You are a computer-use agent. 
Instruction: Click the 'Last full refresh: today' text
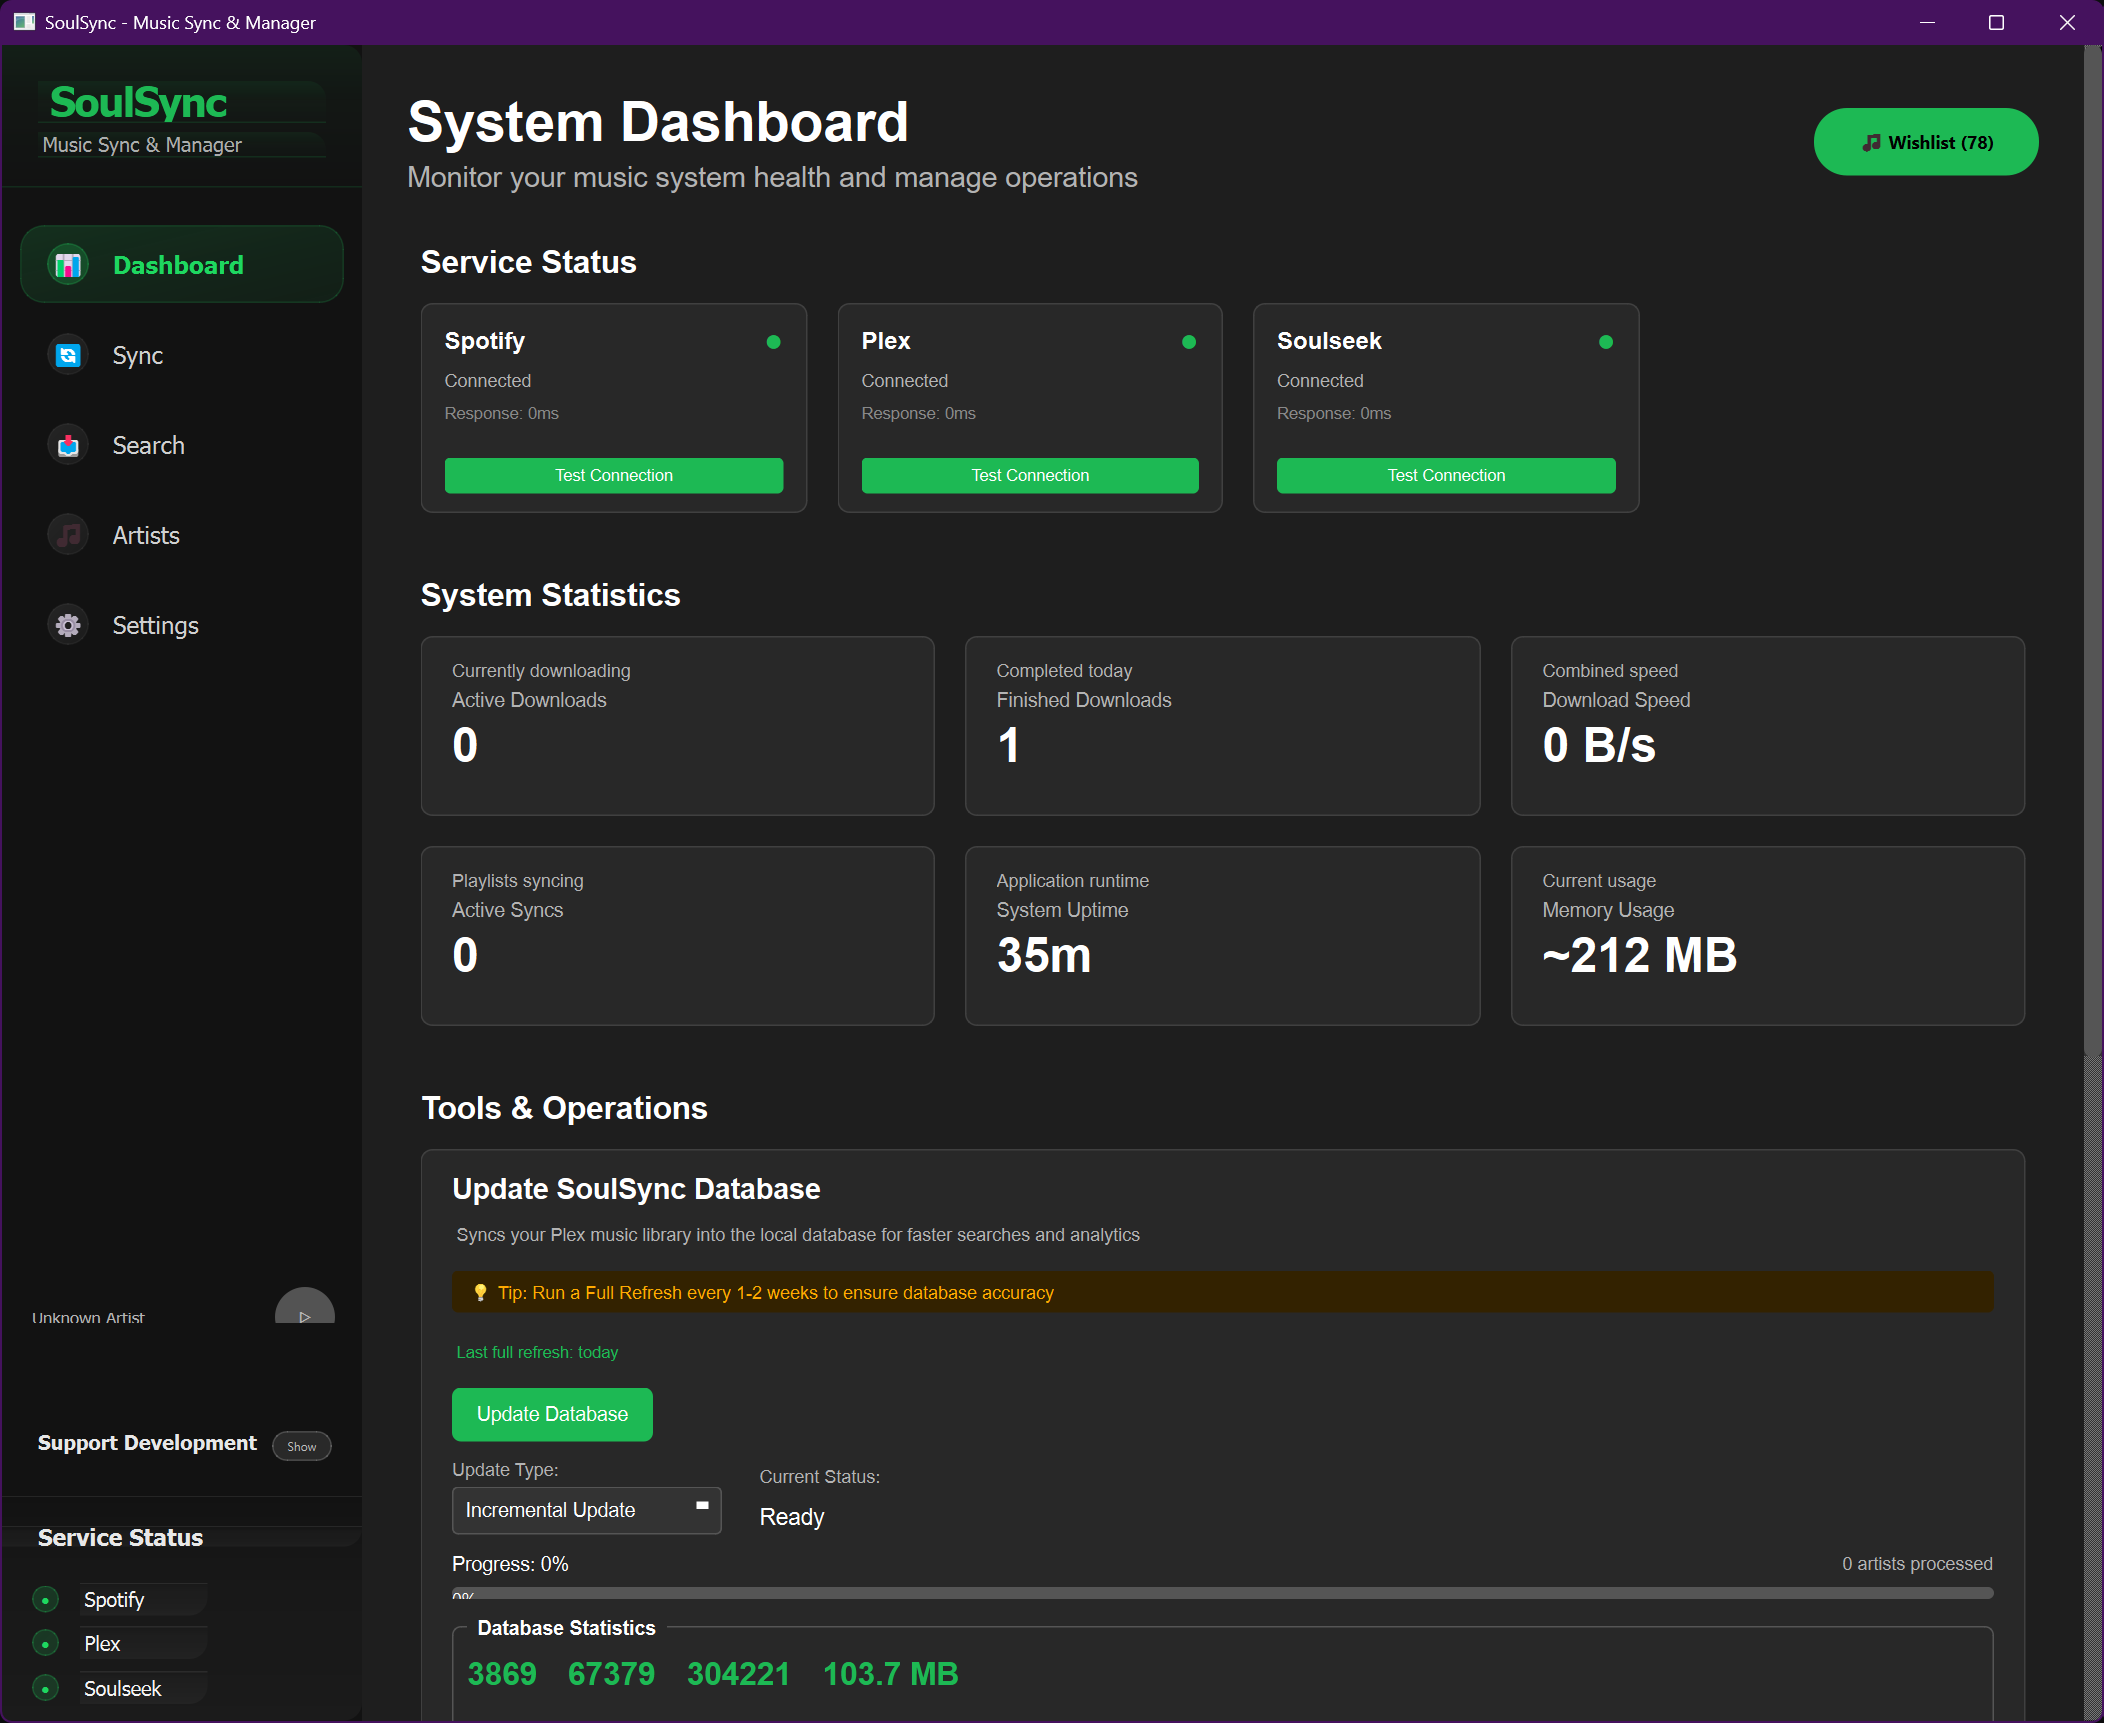point(537,1352)
